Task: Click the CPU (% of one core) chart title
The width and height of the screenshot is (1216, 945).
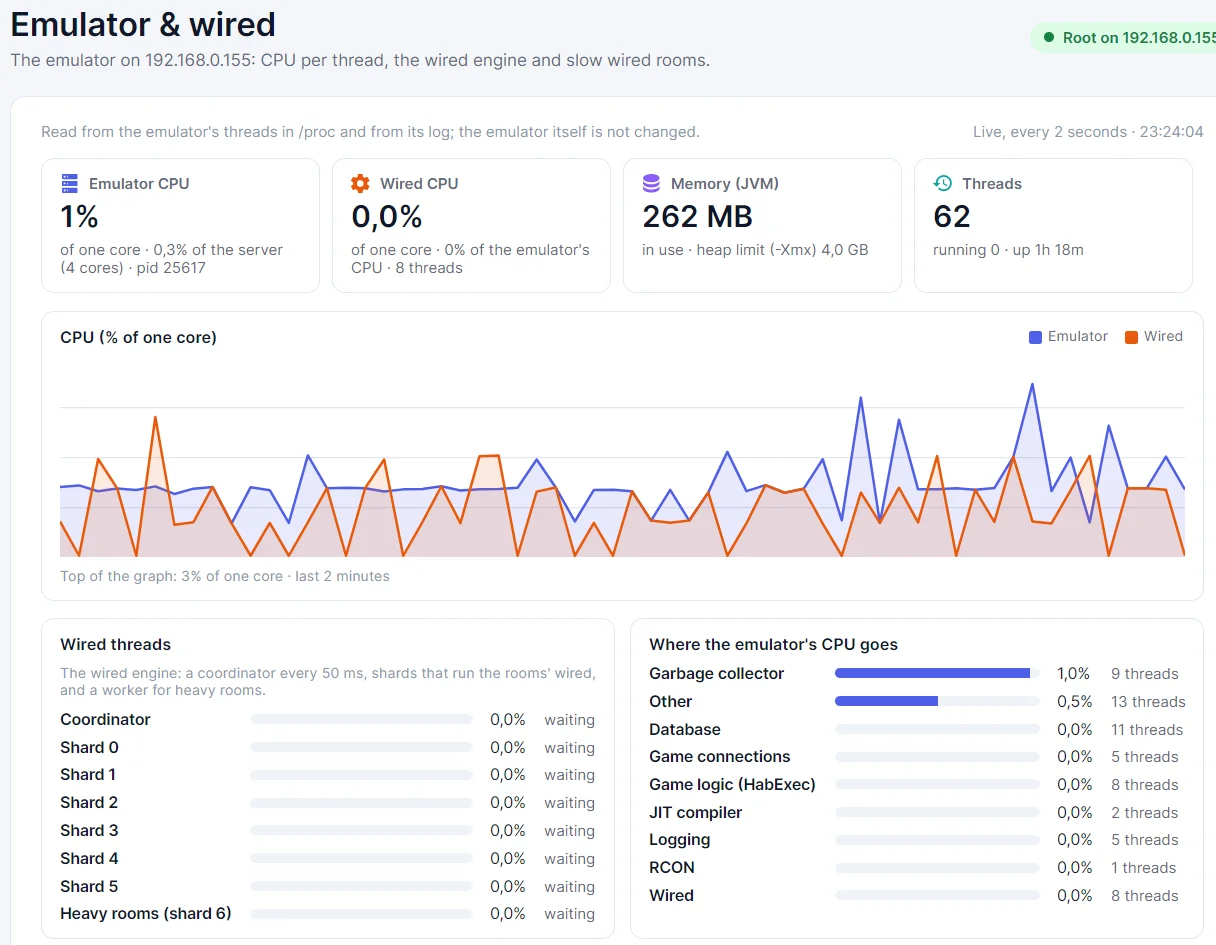Action: point(138,338)
